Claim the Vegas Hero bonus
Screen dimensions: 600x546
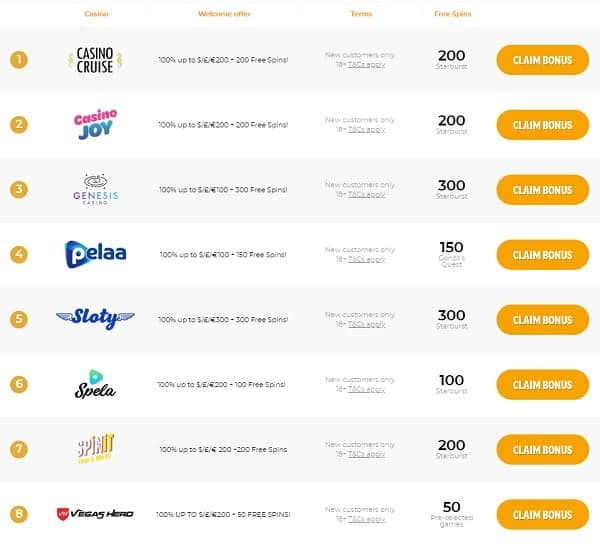tap(542, 514)
